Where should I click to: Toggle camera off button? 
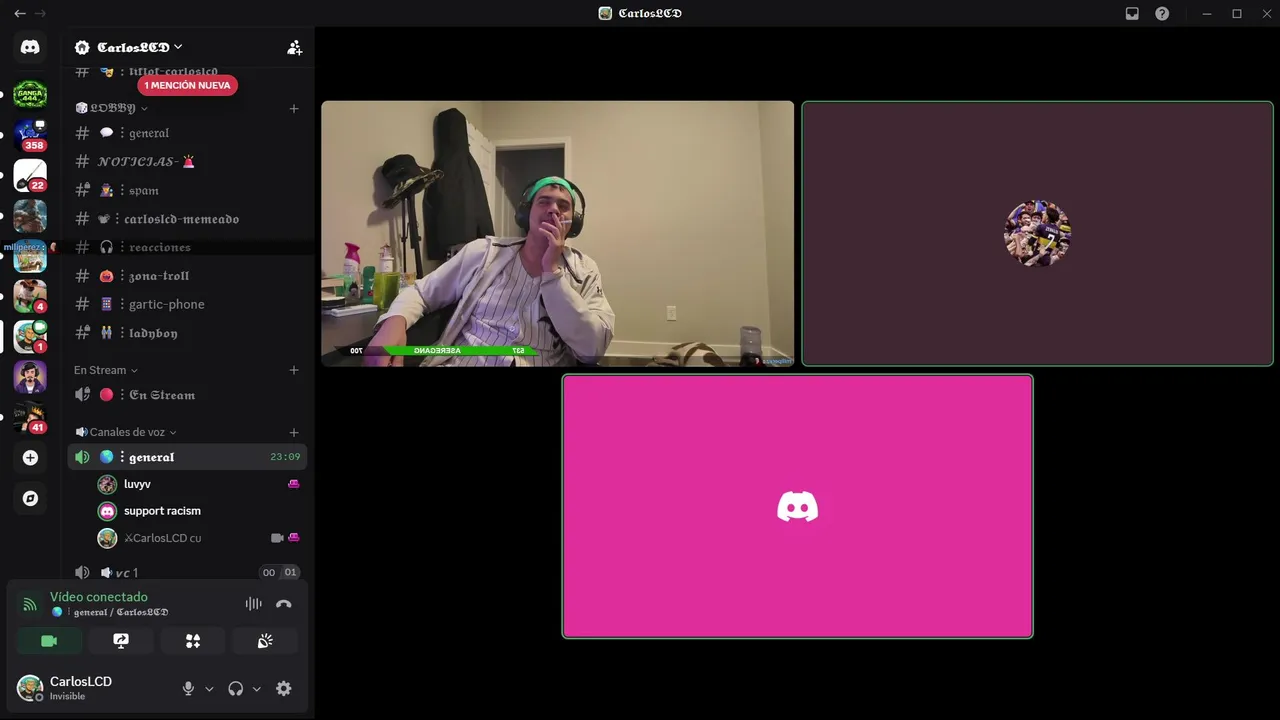49,641
